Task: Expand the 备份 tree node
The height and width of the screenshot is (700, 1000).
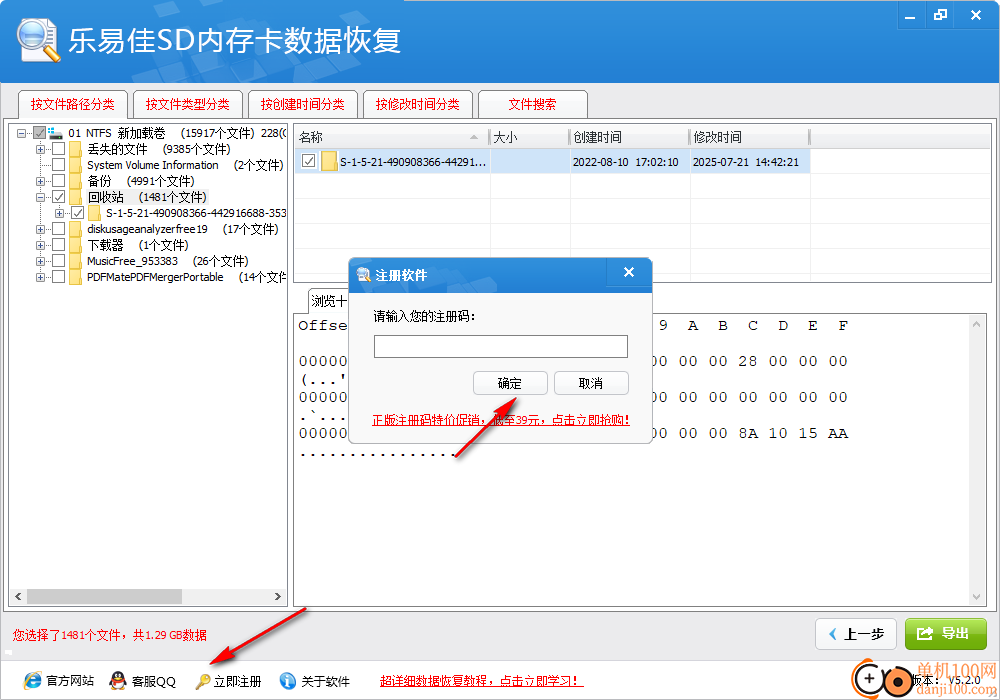Action: click(x=40, y=181)
